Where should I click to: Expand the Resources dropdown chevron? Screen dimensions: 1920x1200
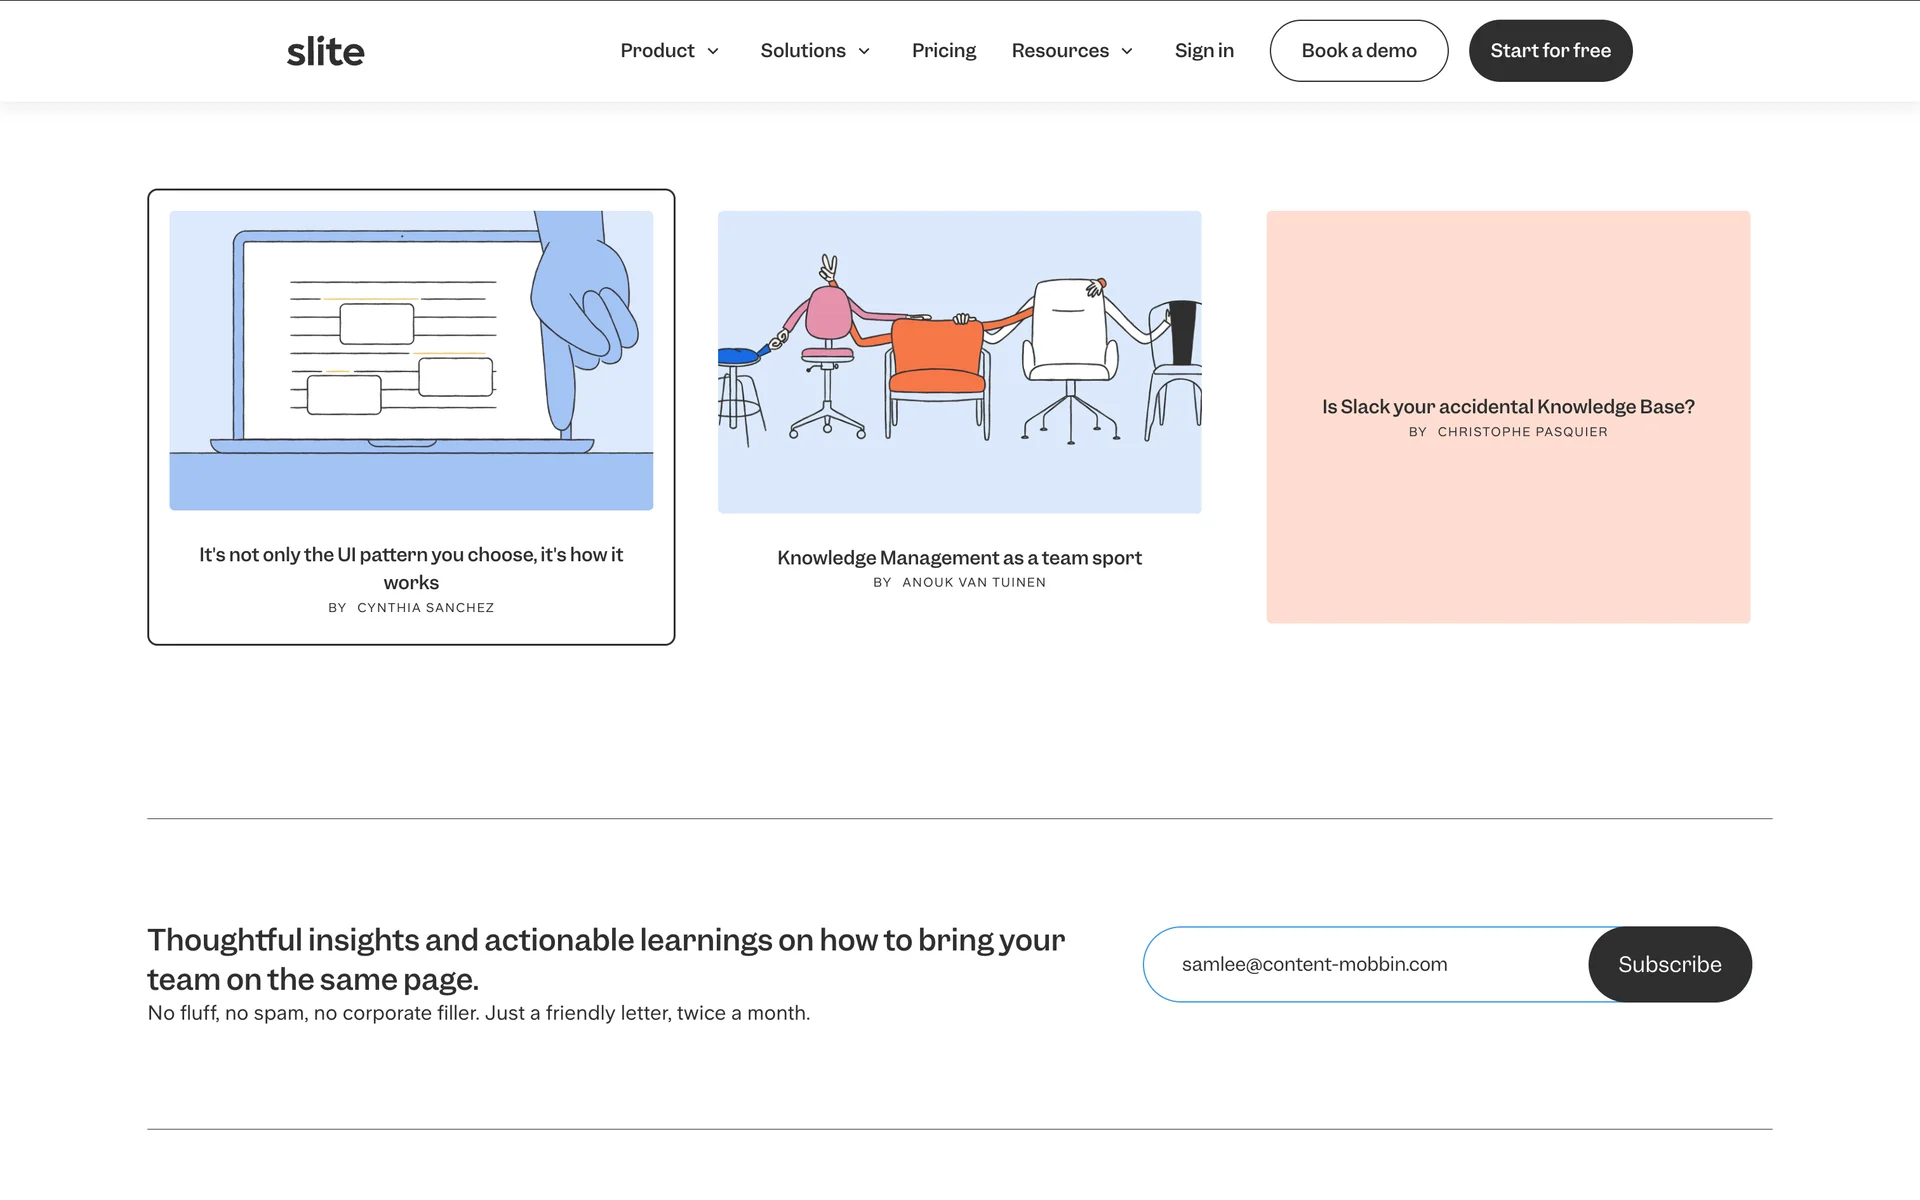tap(1127, 51)
